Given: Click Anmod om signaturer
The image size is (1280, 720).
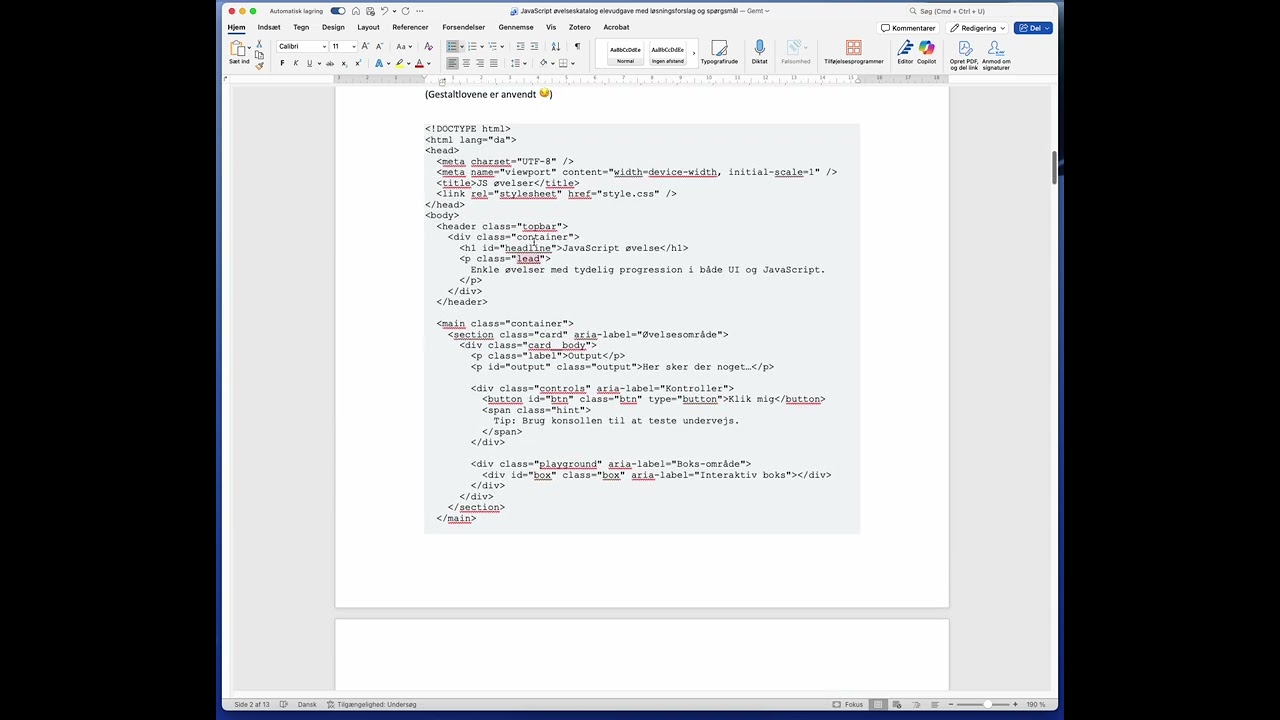Looking at the screenshot, I should coord(996,56).
